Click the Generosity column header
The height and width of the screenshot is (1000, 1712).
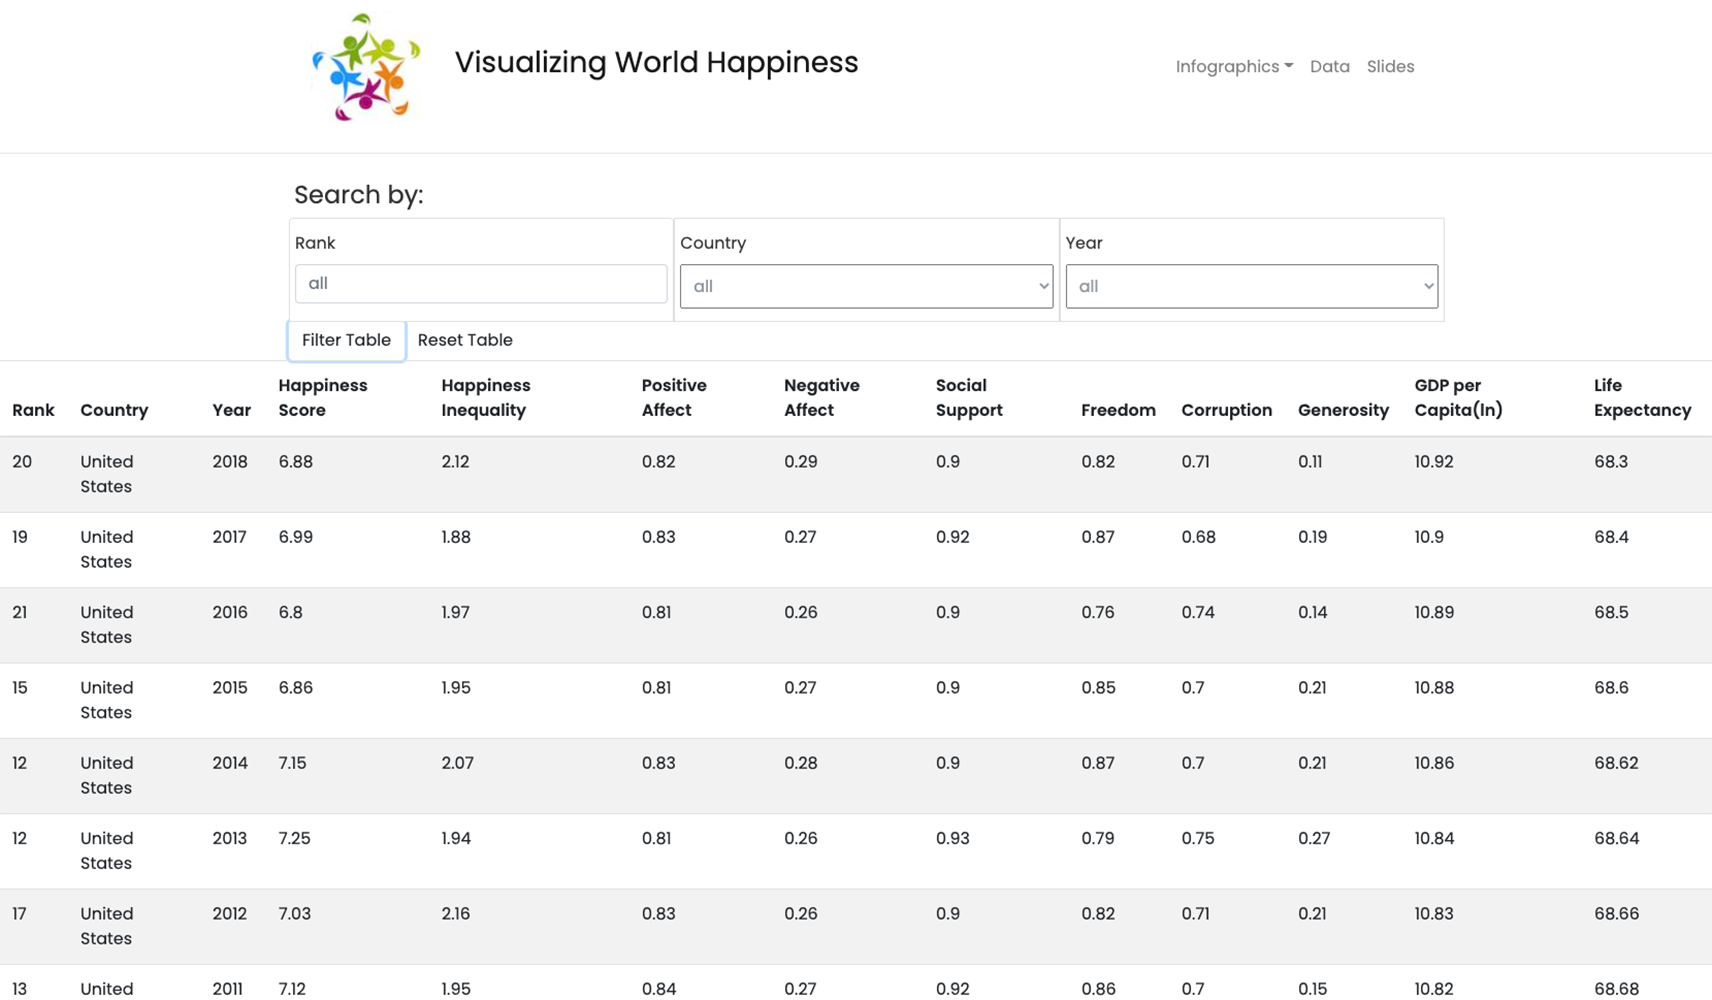pos(1343,410)
